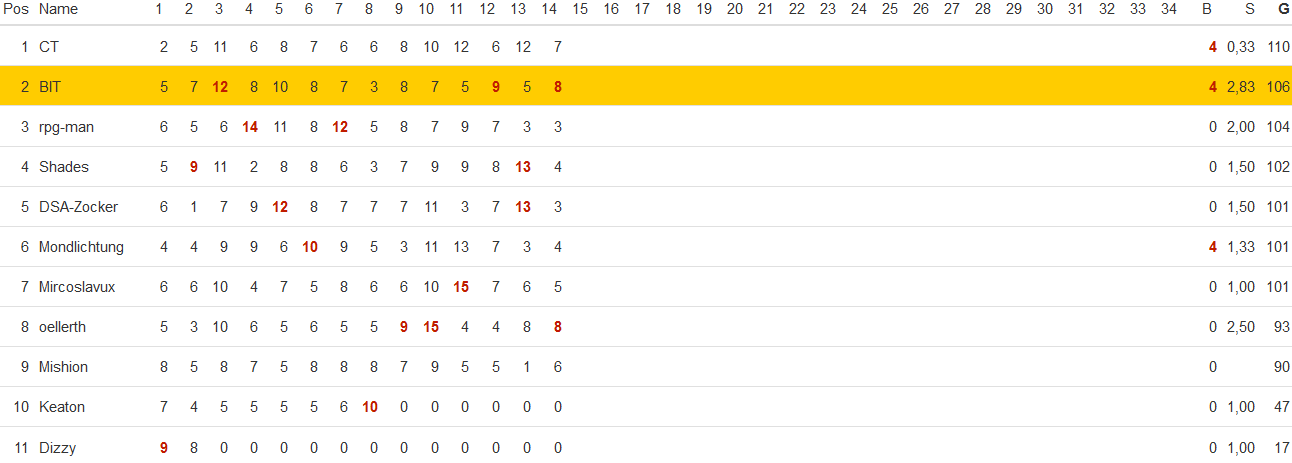The image size is (1292, 463).
Task: Click the Shades player name
Action: (x=64, y=167)
